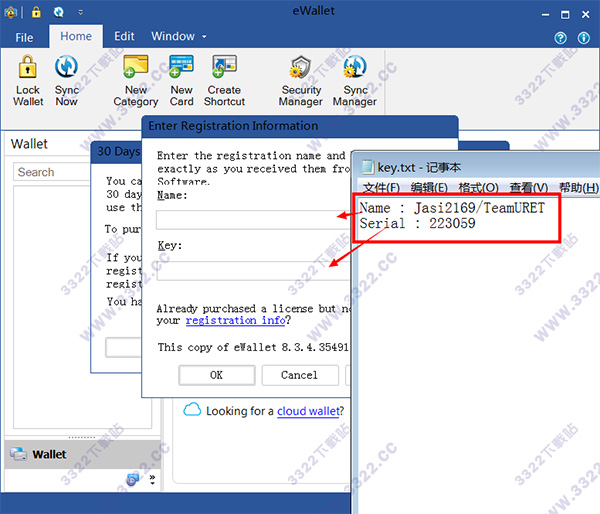
Task: Click the padlock quick-access icon
Action: (x=36, y=12)
